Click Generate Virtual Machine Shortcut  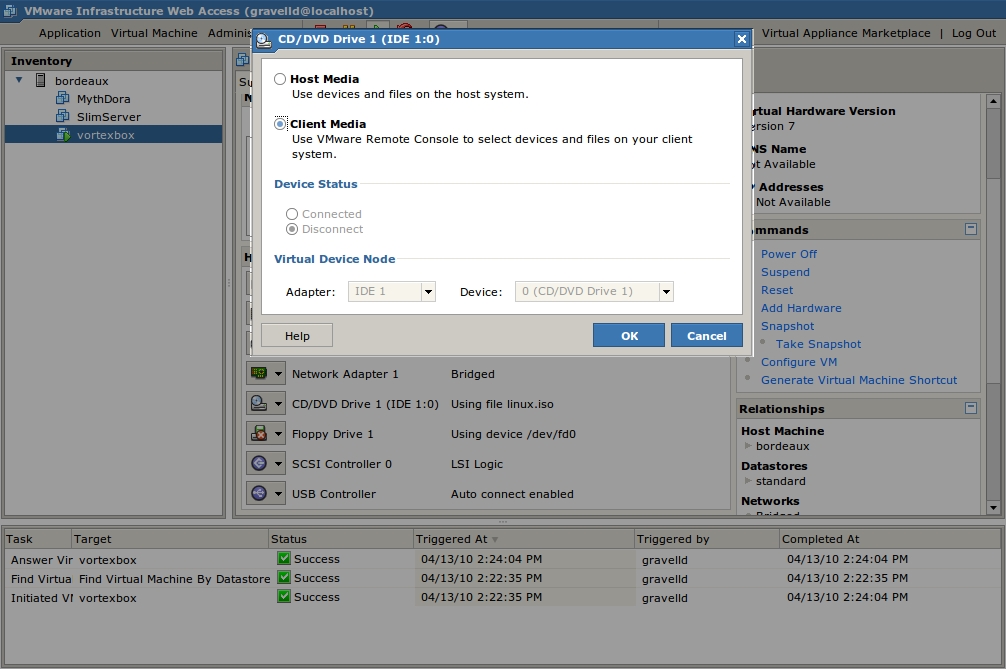pos(858,380)
